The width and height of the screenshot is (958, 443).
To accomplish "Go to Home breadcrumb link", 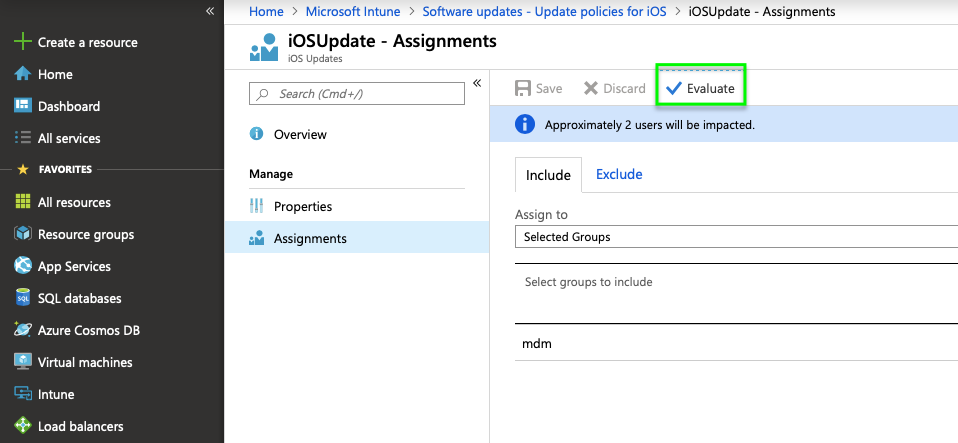I will [x=266, y=12].
